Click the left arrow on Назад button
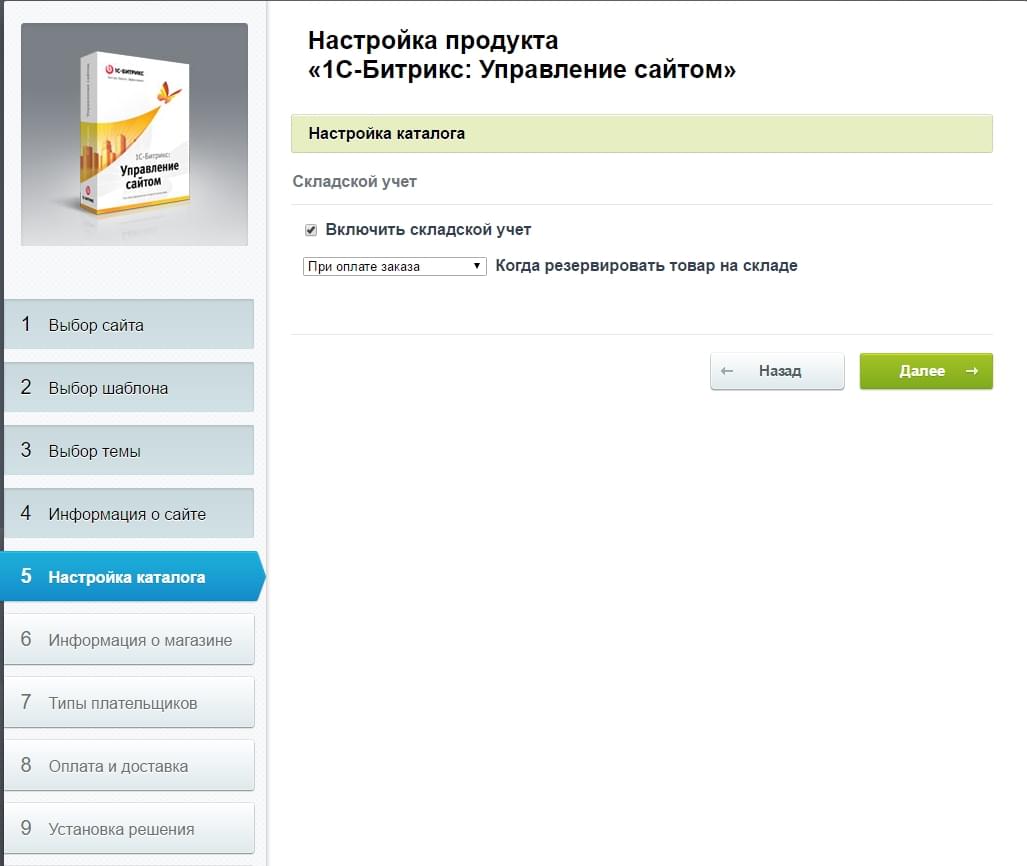The width and height of the screenshot is (1027, 866). pos(726,371)
